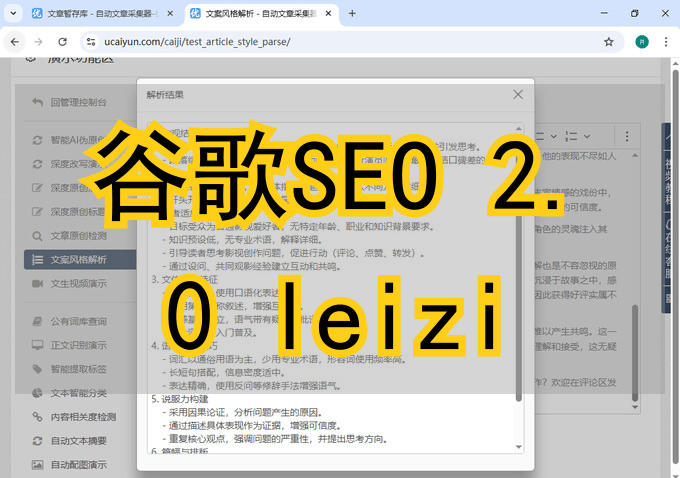View site information for ucaiyun.com

point(91,42)
